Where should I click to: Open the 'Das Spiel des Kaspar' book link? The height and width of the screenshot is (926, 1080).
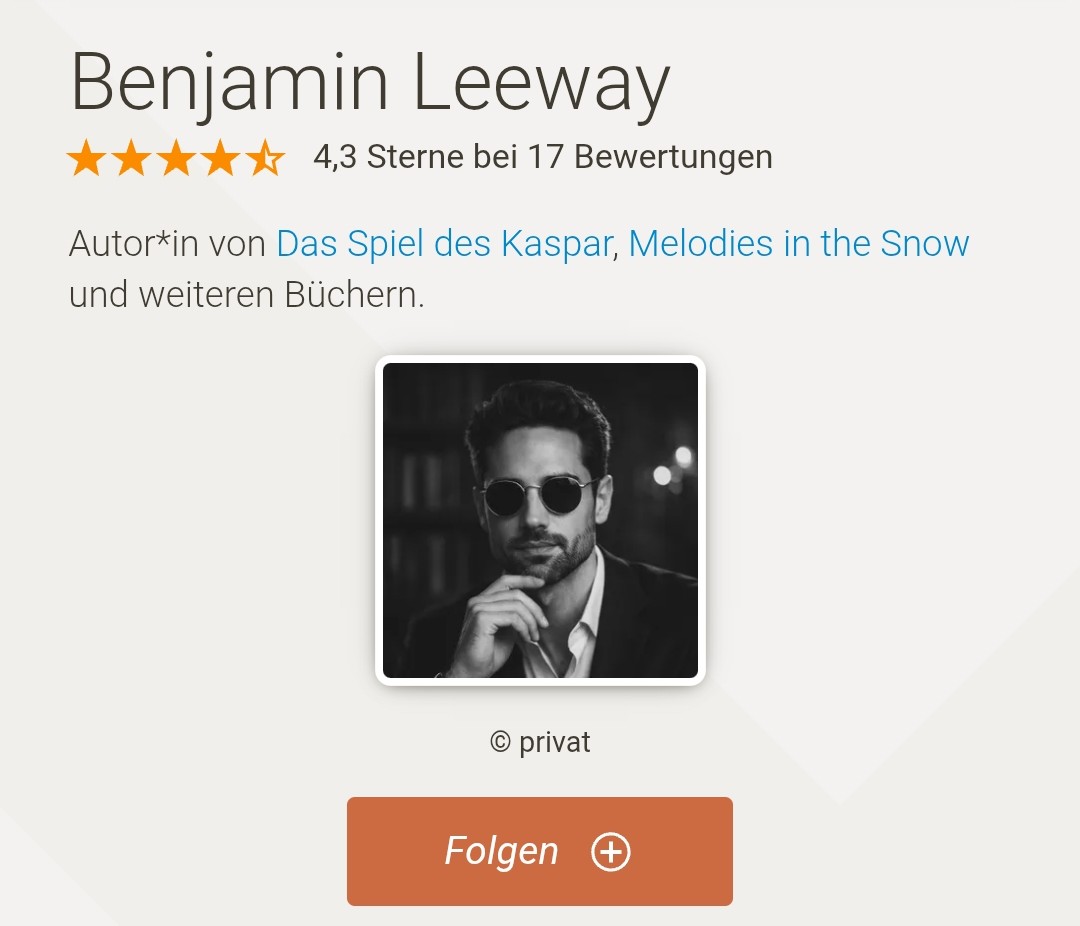(x=443, y=244)
